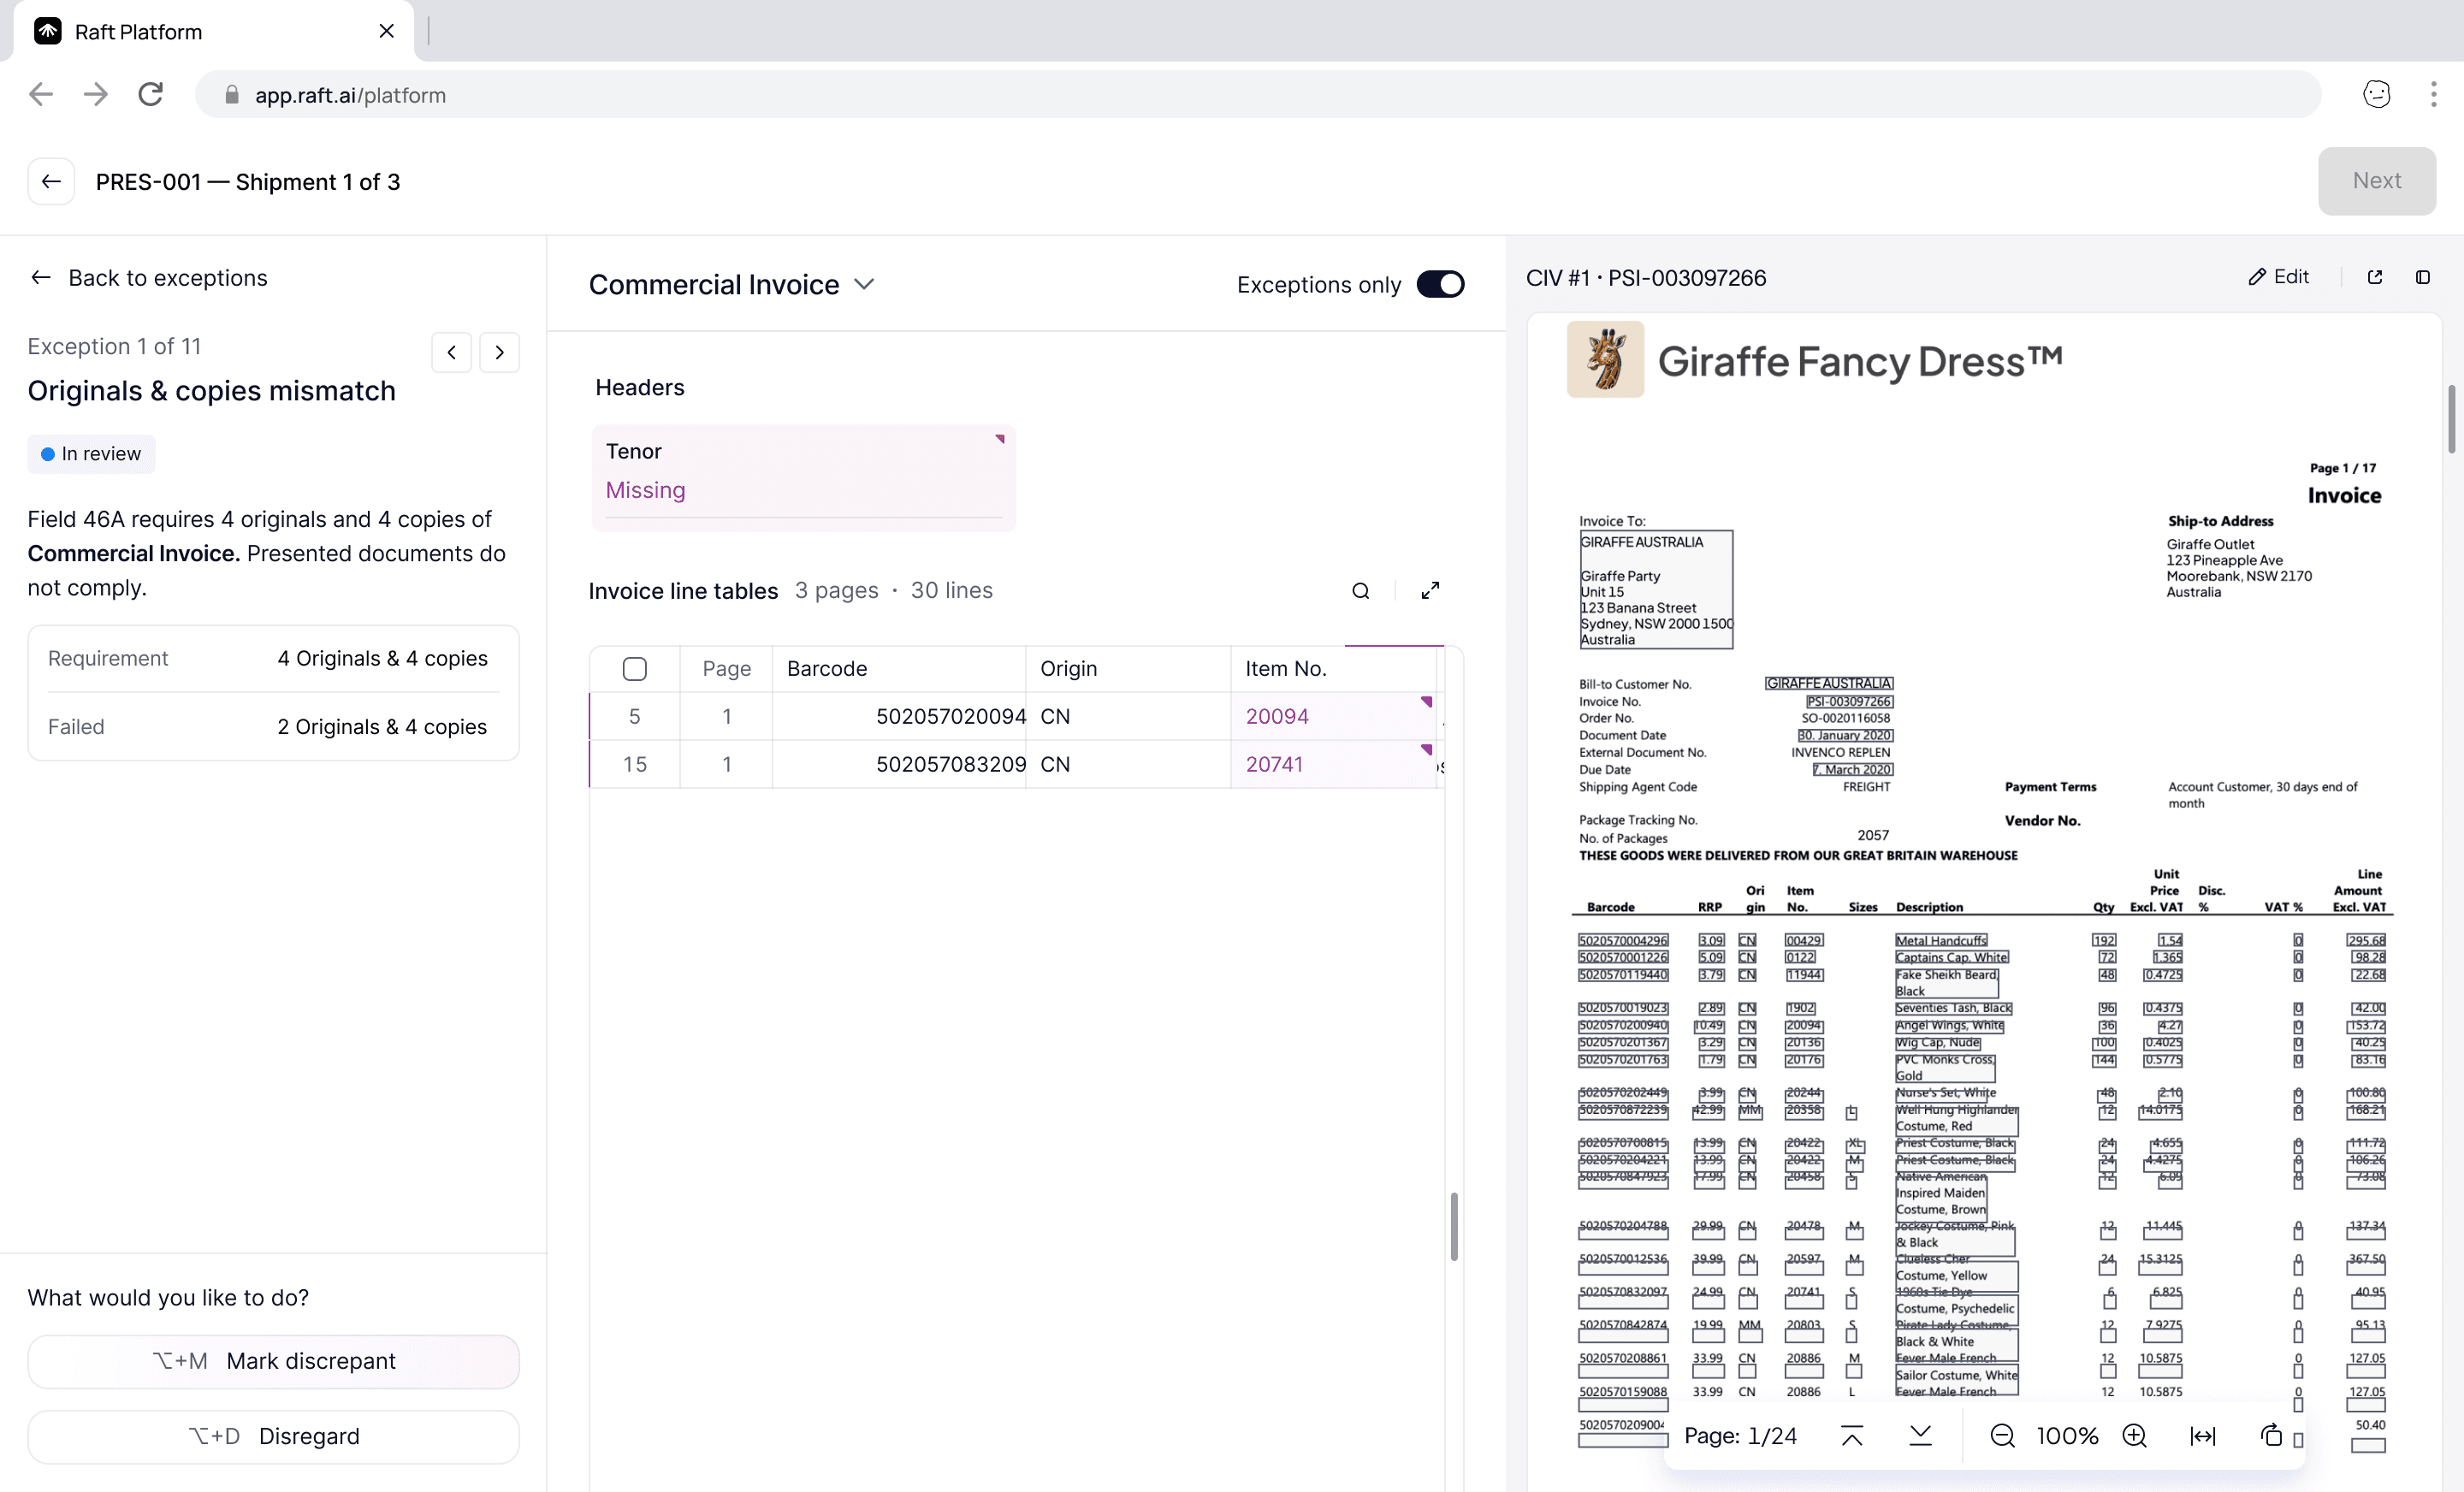Viewport: 2464px width, 1492px height.
Task: Click barcode 502057020094 cell
Action: click(899, 717)
